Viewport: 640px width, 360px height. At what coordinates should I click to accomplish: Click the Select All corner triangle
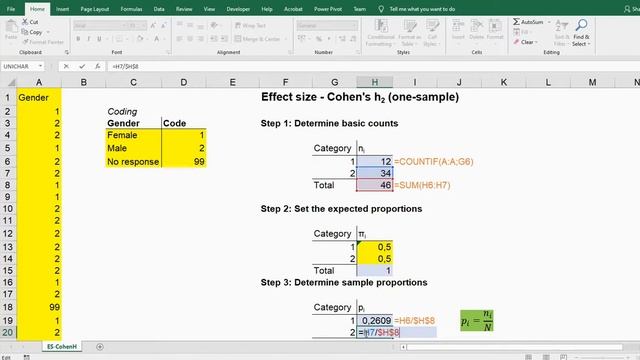[11, 82]
